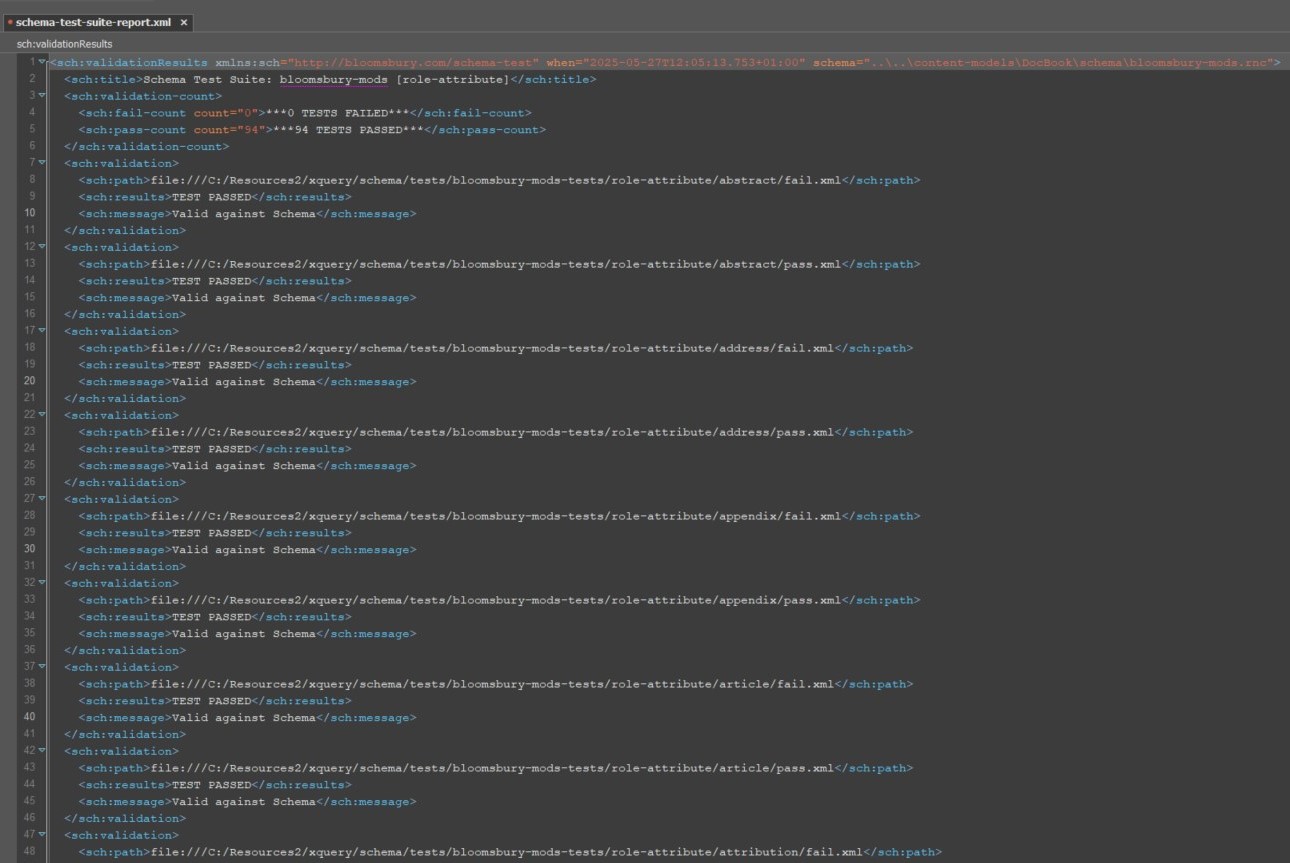Image resolution: width=1290 pixels, height=863 pixels.
Task: Click 'TEST PASSED' on line 34
Action: click(x=212, y=617)
